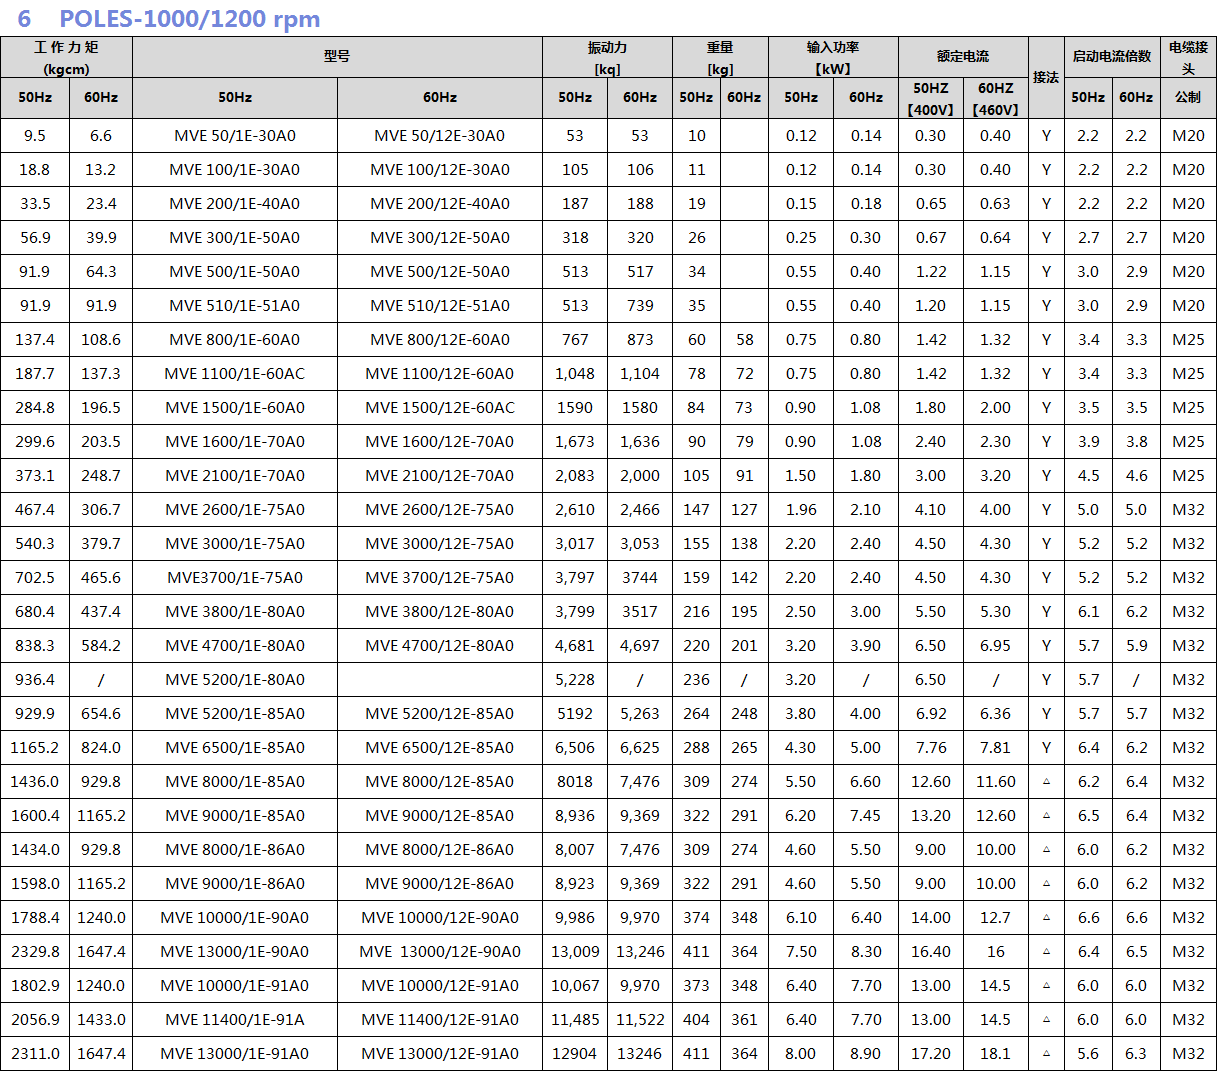Click the delta symbol in MVE 8000/1E-85A0 row
Viewport: 1217px width, 1071px height.
point(1046,782)
